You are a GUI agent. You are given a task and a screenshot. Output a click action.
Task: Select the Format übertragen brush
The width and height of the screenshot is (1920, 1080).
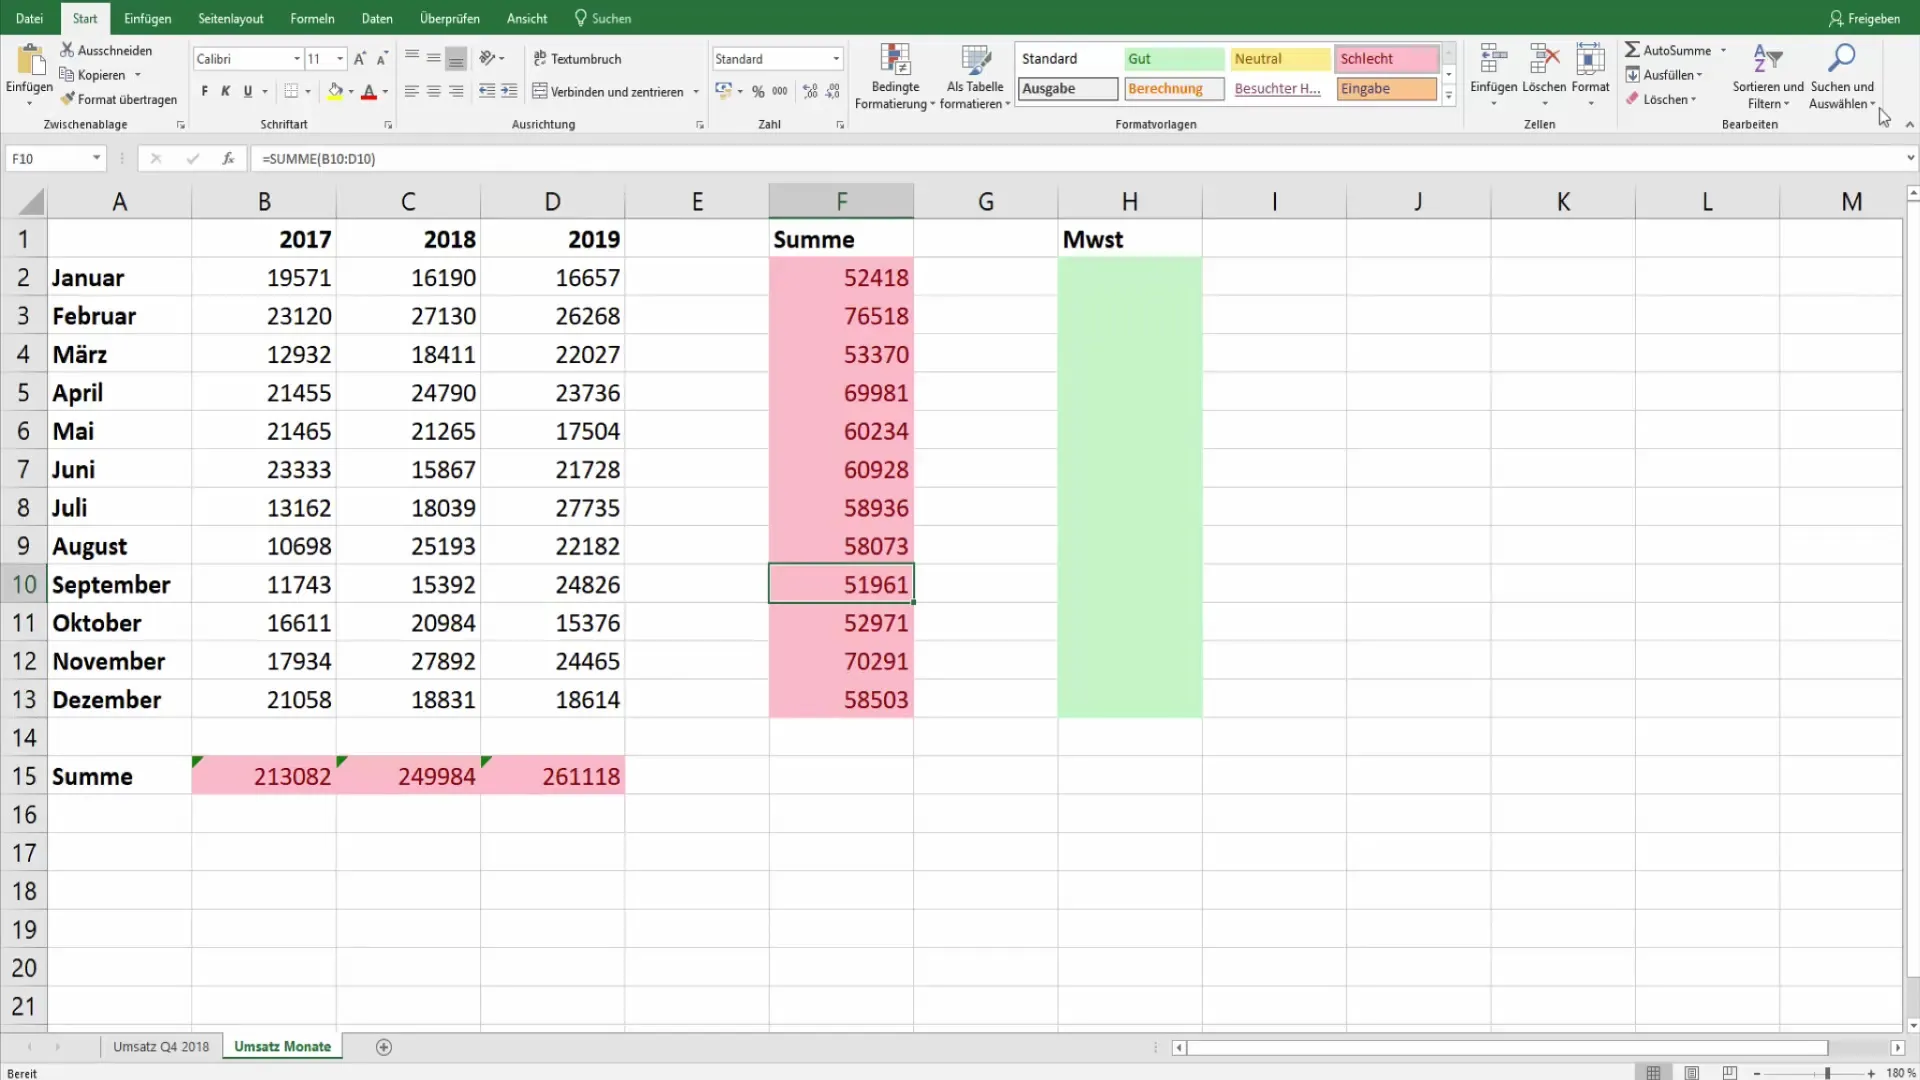(x=67, y=99)
